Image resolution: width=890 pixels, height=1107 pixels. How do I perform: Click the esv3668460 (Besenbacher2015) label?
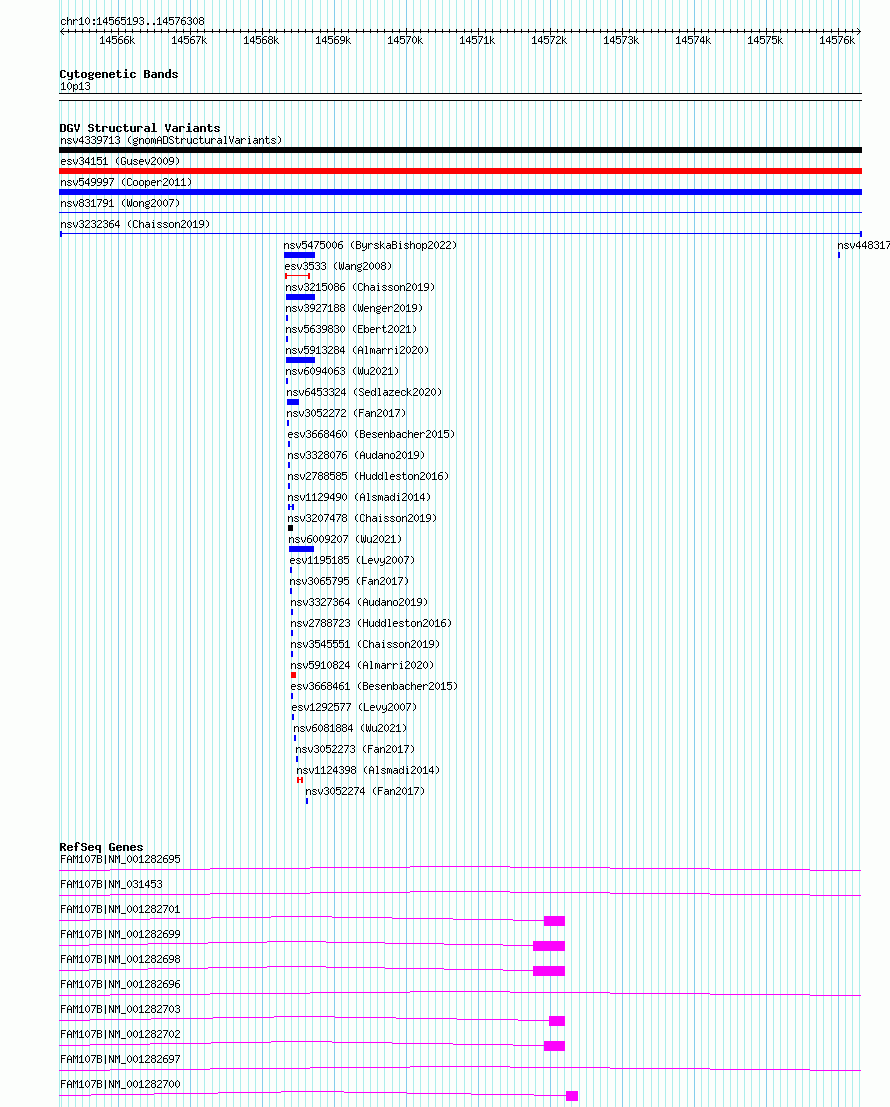(371, 434)
